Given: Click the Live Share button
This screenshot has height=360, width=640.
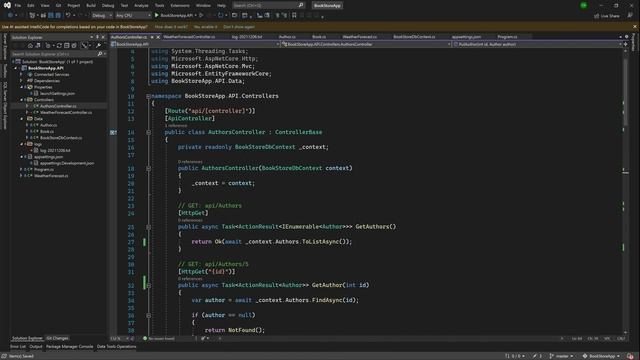Looking at the screenshot, I should [607, 16].
